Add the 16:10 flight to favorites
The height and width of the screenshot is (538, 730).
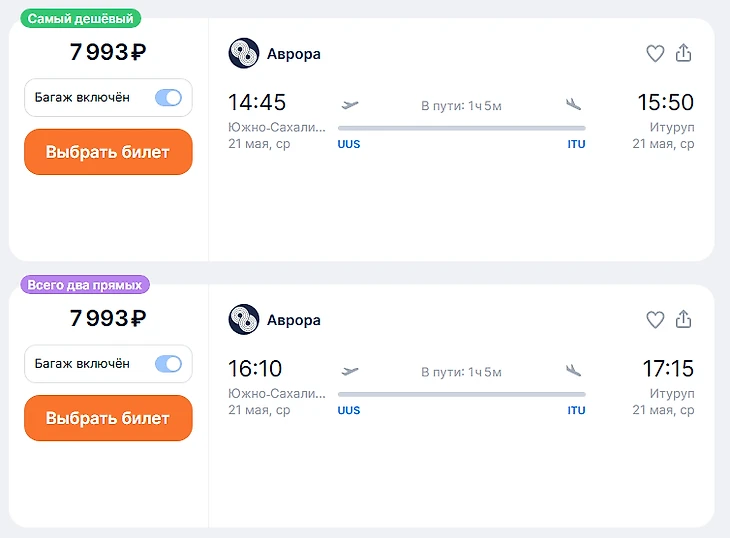tap(655, 320)
